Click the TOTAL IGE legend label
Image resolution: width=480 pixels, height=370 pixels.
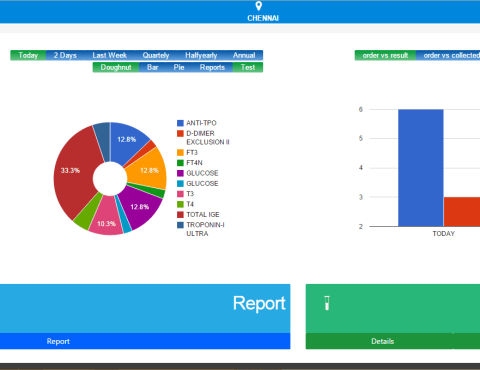[x=203, y=214]
